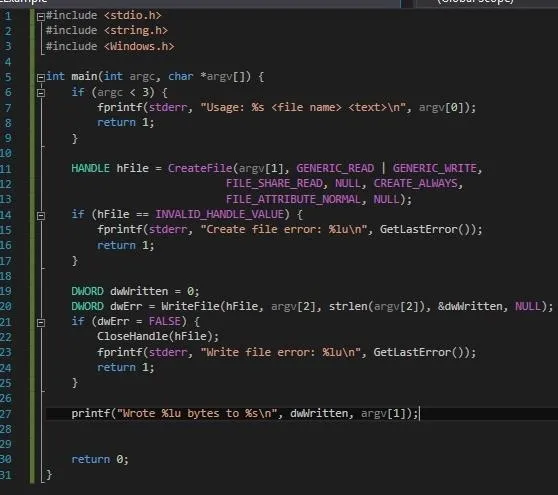Collapse the argc check if-block
Image resolution: width=558 pixels, height=495 pixels.
click(x=41, y=93)
